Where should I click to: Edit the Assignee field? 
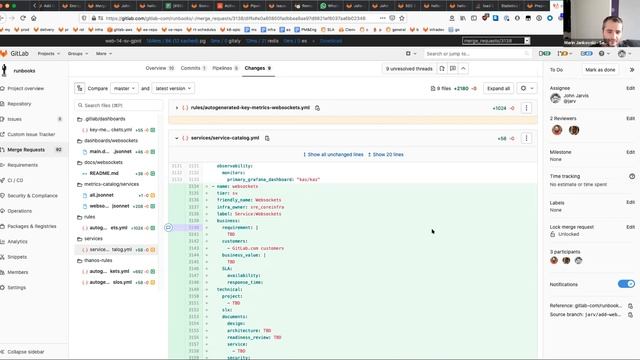tap(630, 88)
